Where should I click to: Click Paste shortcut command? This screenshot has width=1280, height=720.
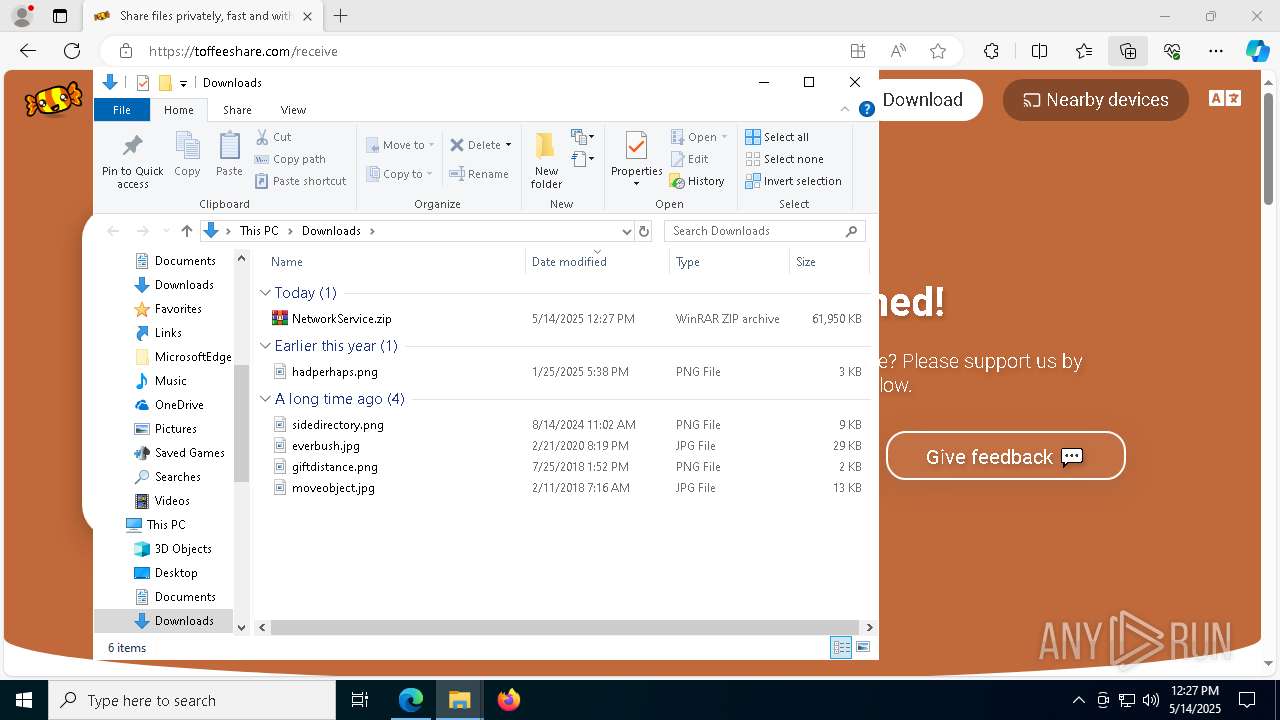(300, 181)
